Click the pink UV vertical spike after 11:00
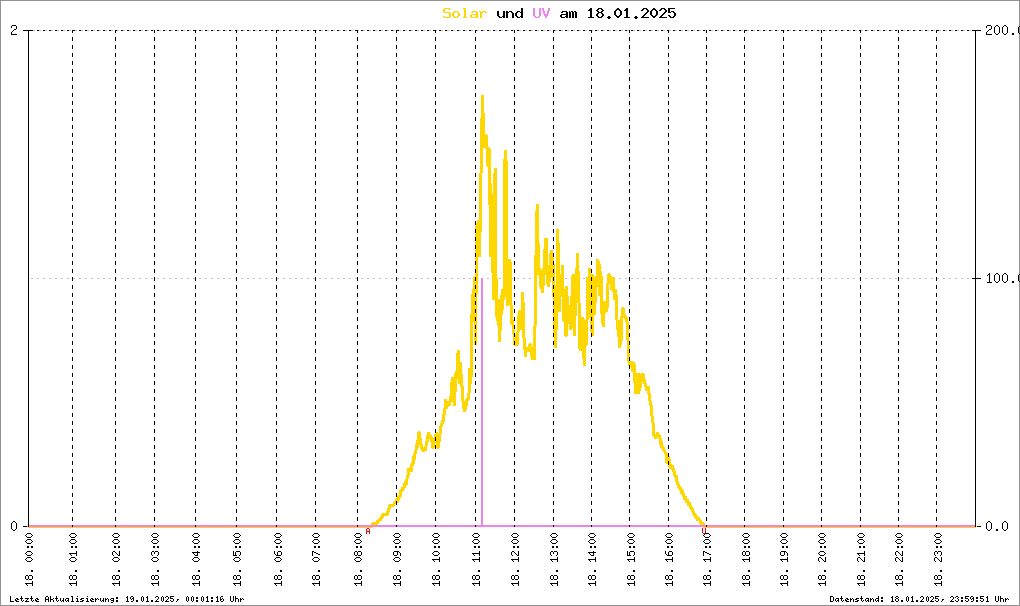The height and width of the screenshot is (606, 1020). (x=481, y=402)
